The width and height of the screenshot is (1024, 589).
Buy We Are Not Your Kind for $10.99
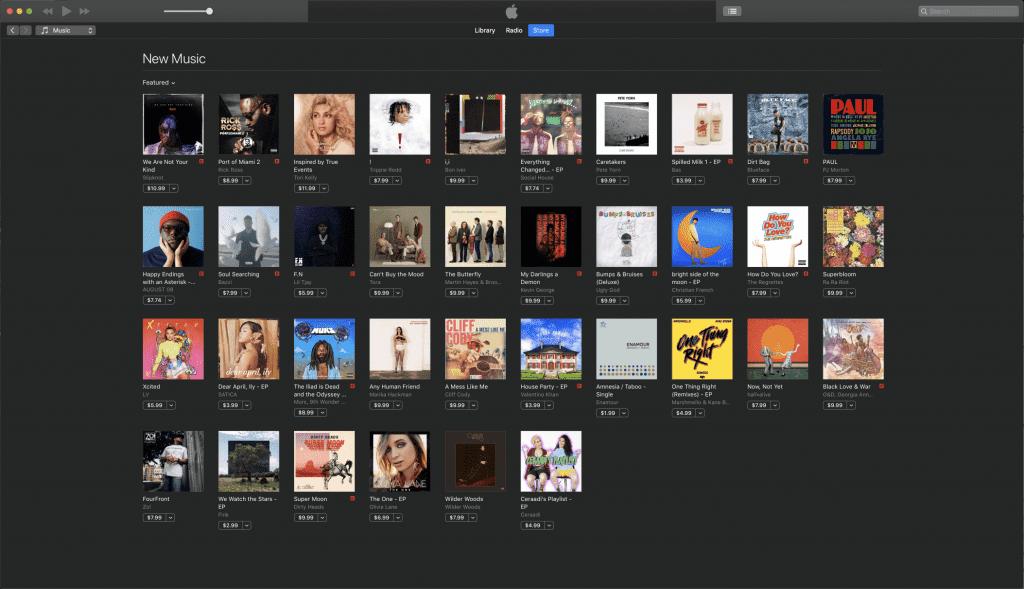pos(155,188)
